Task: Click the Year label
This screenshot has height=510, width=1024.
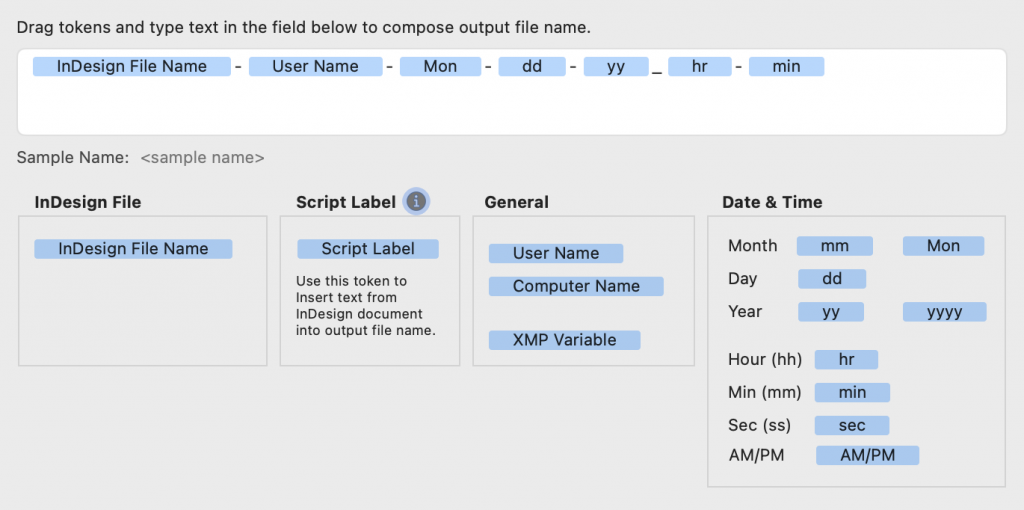Action: click(x=745, y=311)
